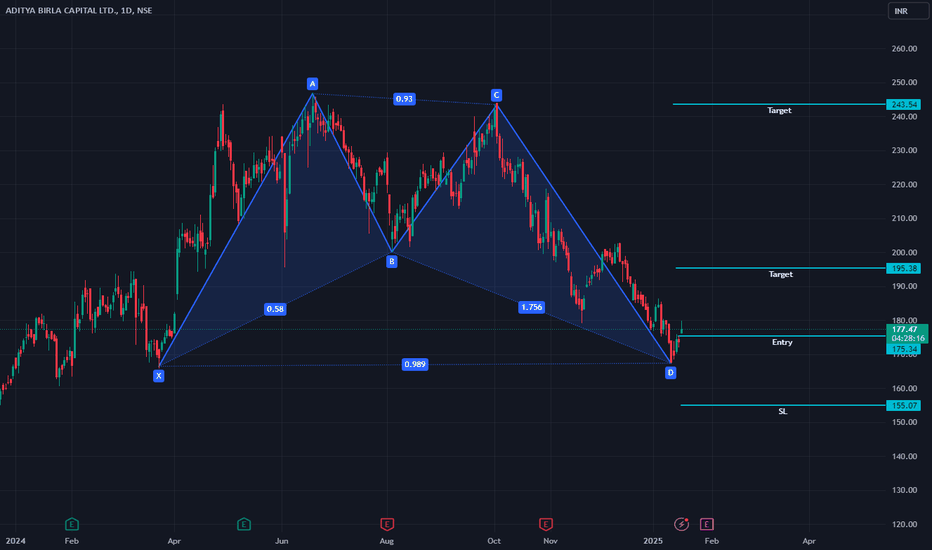Click the 195.38 target price tag
932x550 pixels.
[901, 268]
